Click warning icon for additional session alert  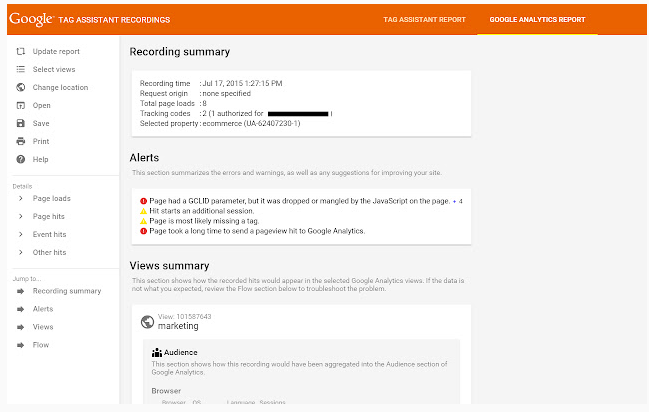click(144, 211)
